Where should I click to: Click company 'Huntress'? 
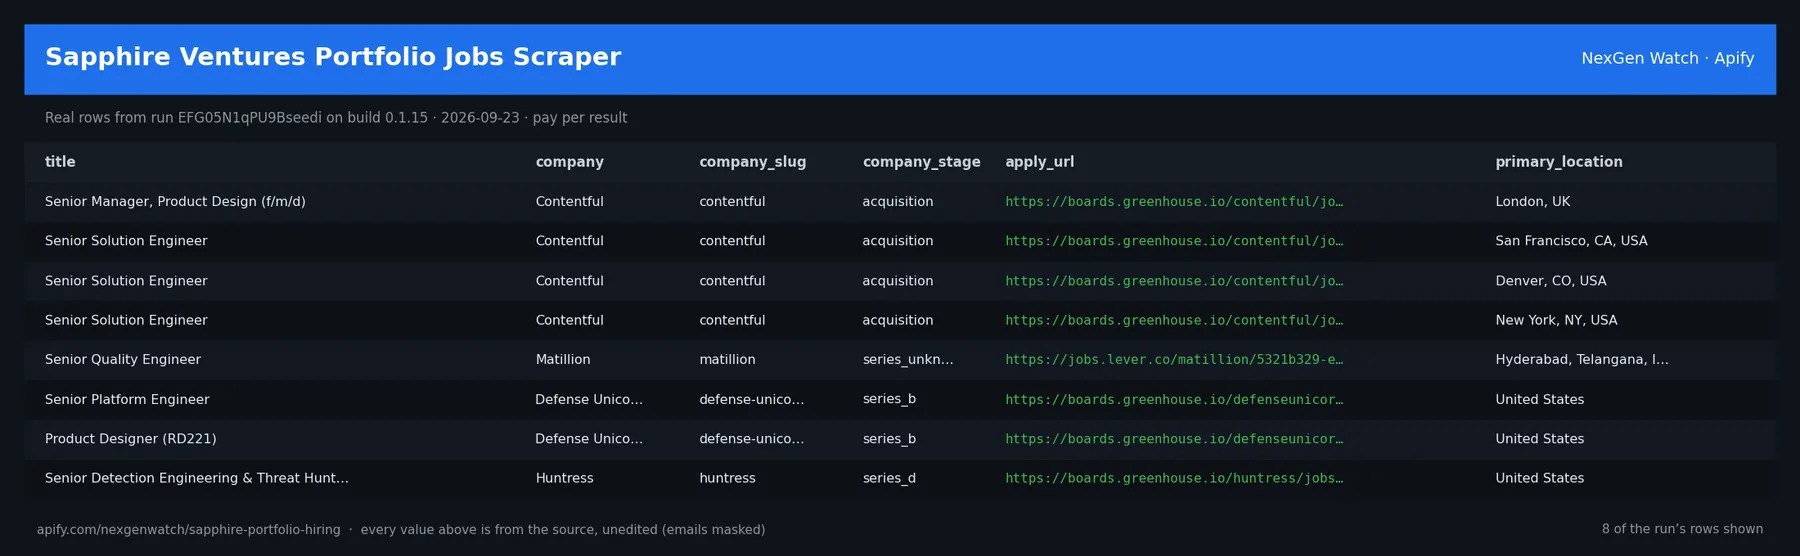click(564, 478)
